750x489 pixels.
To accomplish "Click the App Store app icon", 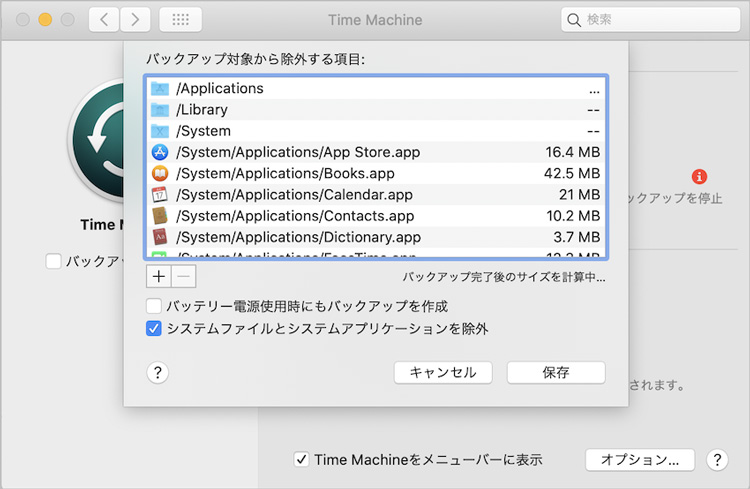I will point(160,152).
